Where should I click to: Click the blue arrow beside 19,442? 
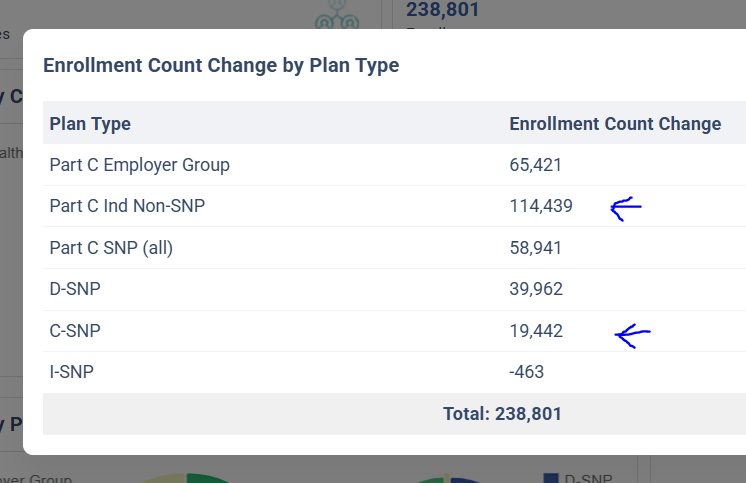pyautogui.click(x=633, y=335)
